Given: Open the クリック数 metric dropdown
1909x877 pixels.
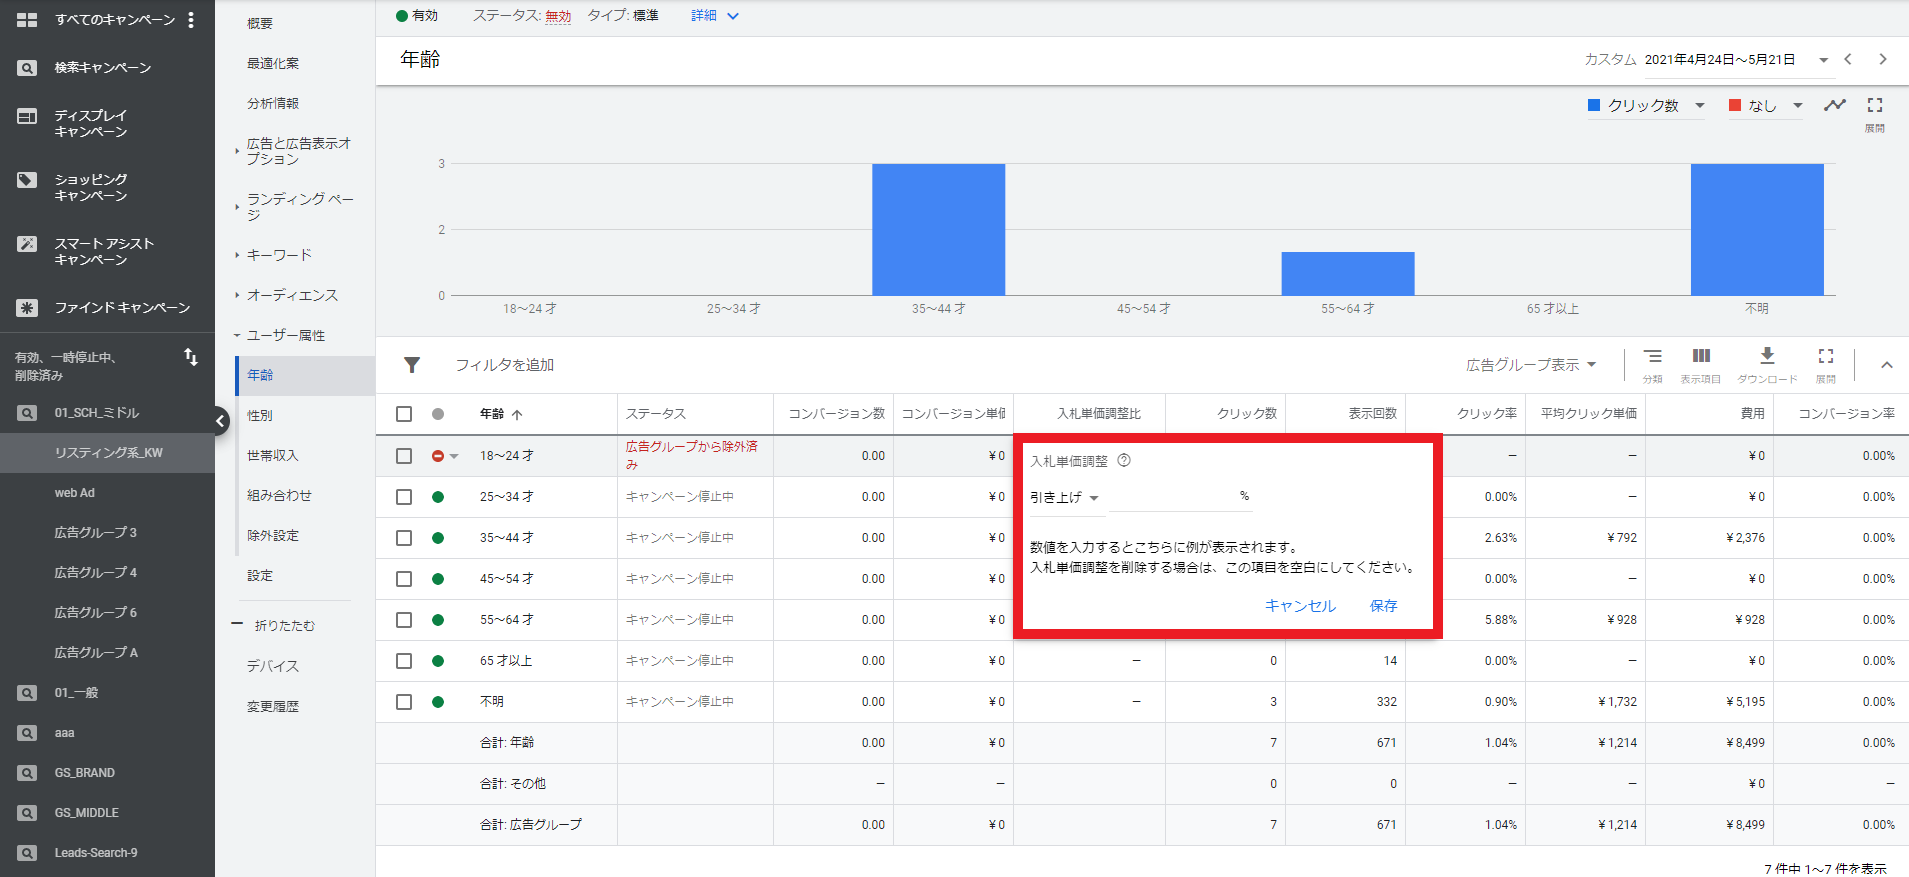Looking at the screenshot, I should pos(1646,105).
